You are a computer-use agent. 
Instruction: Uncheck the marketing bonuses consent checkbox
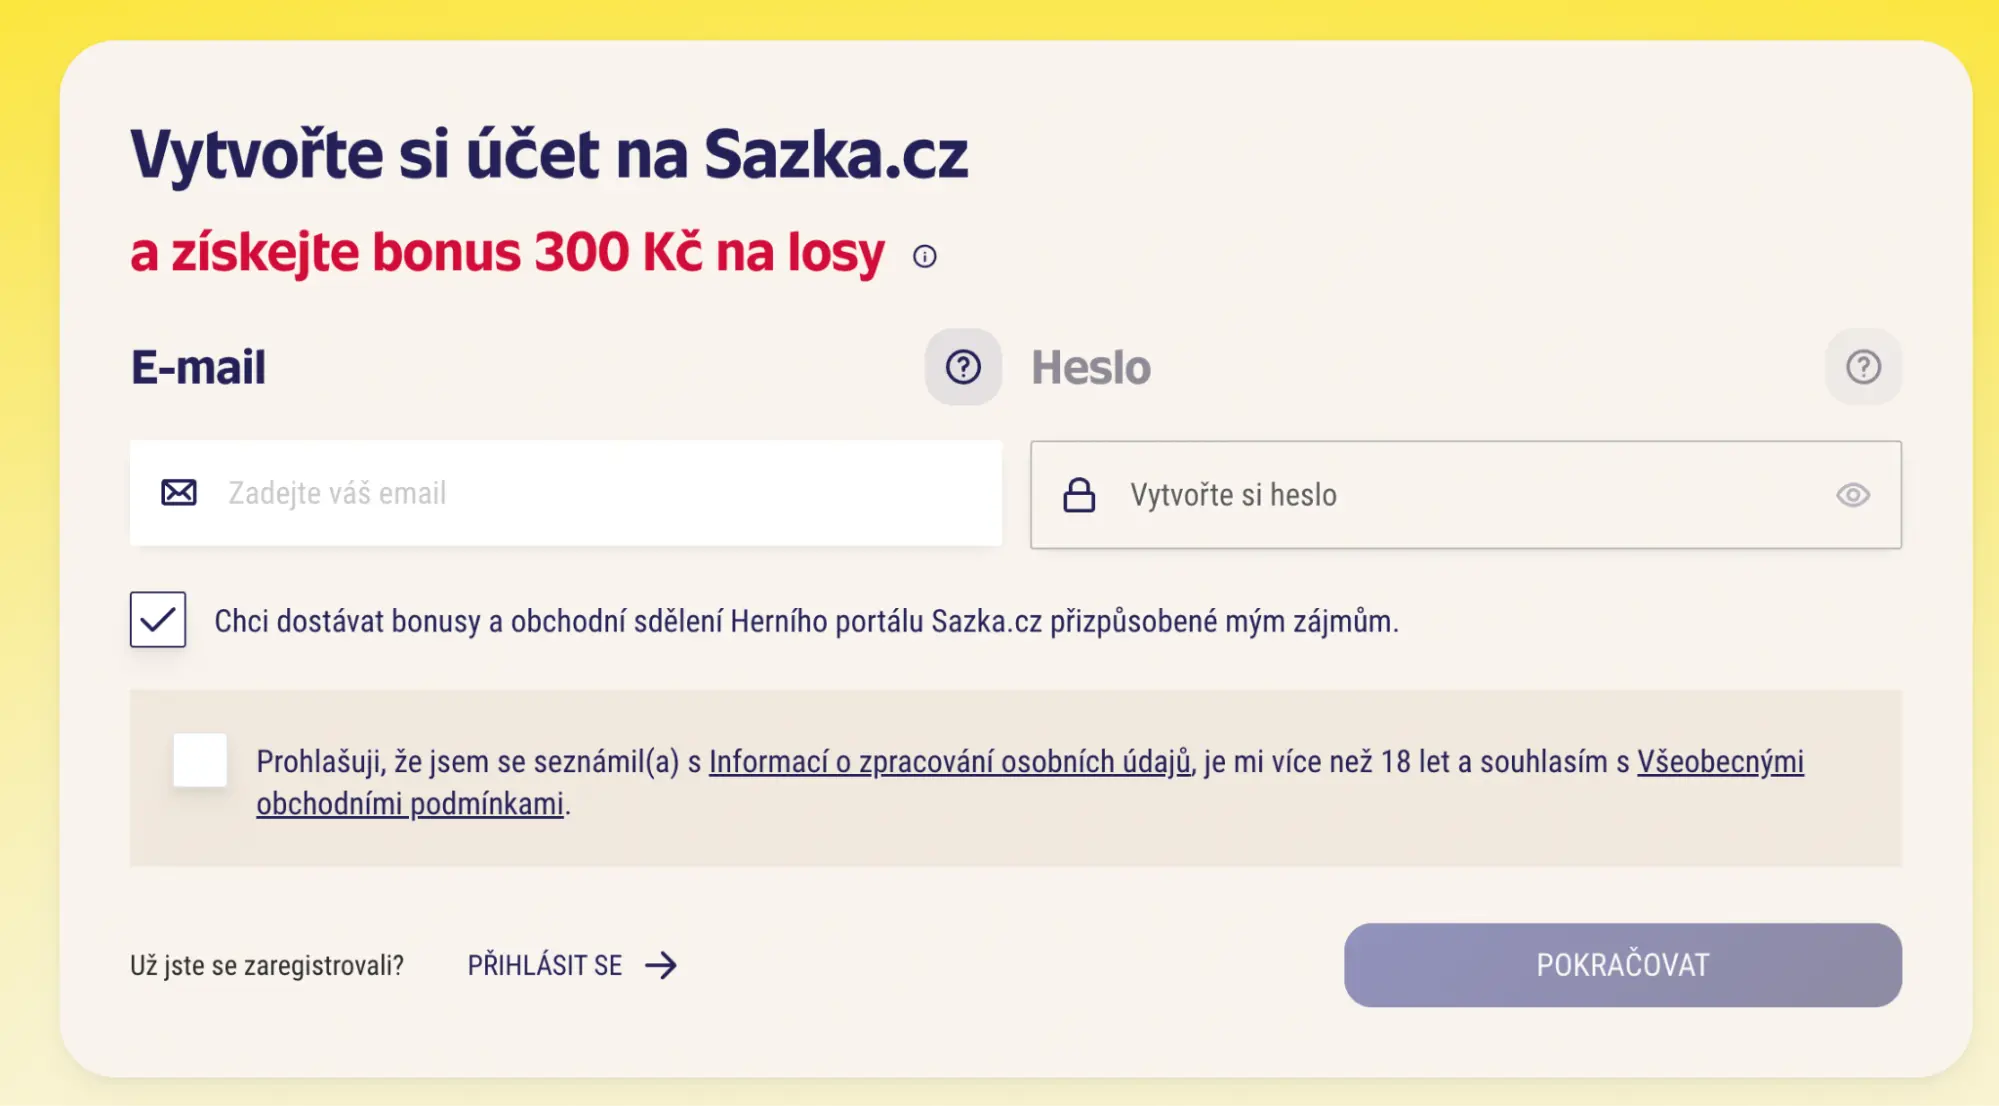pos(158,621)
